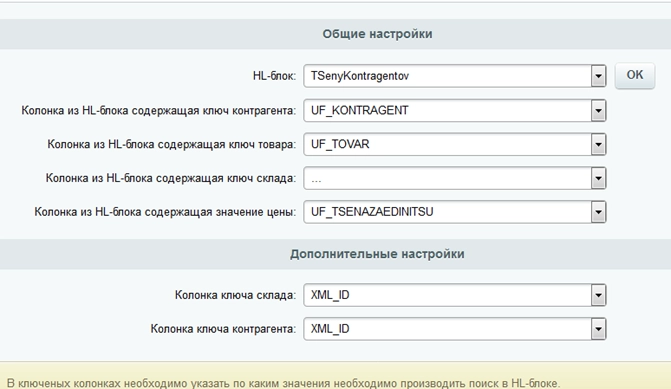Click the label about значение цены column
Viewport: 671px width, 389px height.
tap(165, 212)
